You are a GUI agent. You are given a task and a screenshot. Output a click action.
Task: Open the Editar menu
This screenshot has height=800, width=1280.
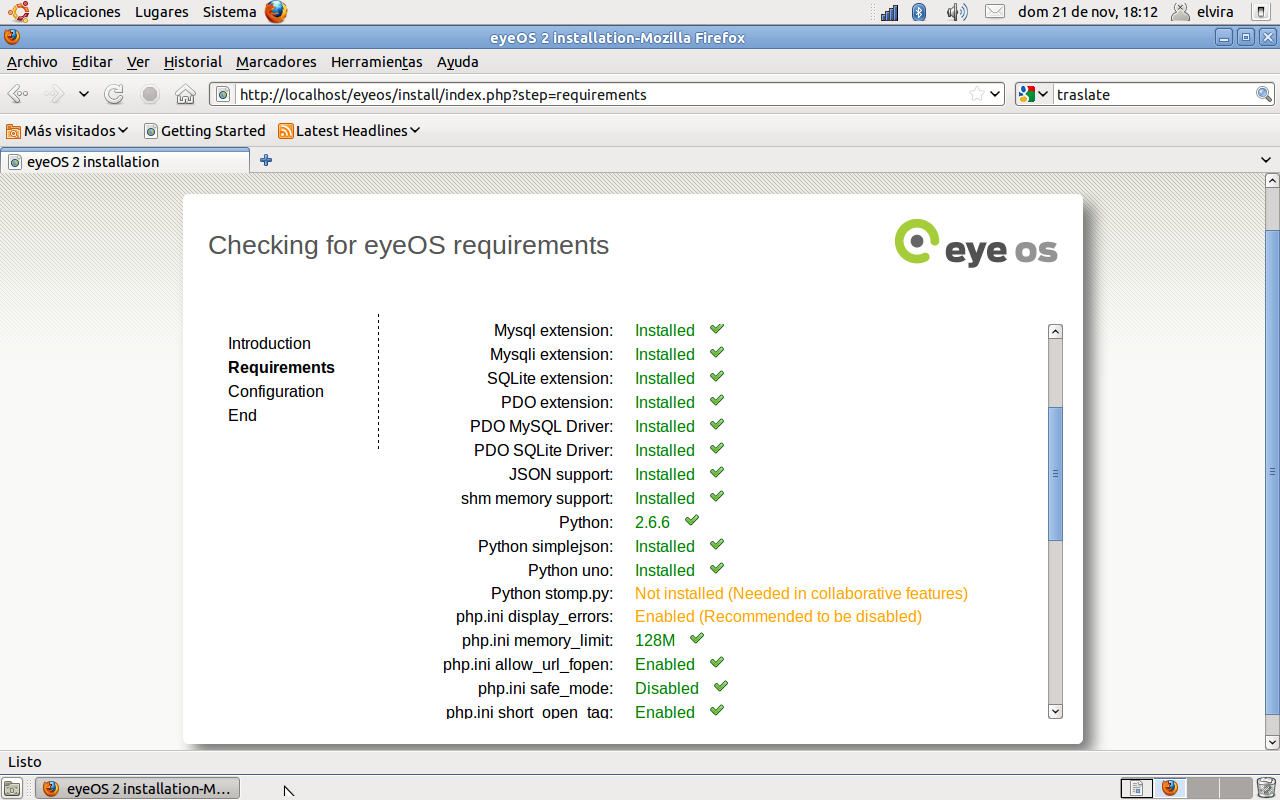[92, 62]
